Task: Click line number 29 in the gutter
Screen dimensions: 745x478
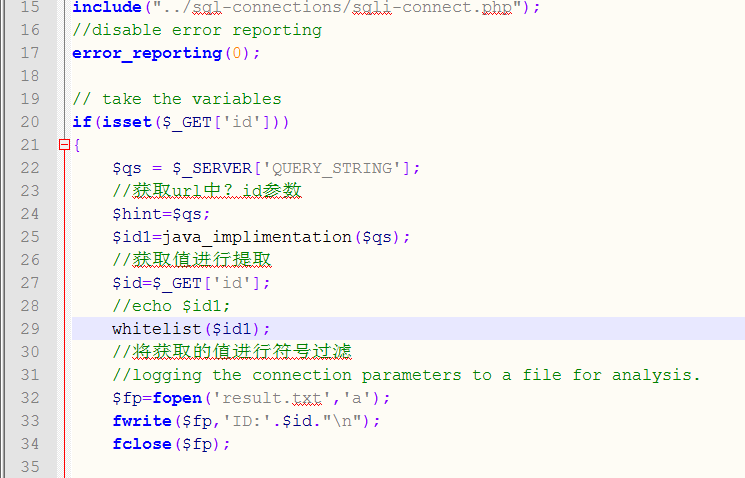Action: (30, 329)
